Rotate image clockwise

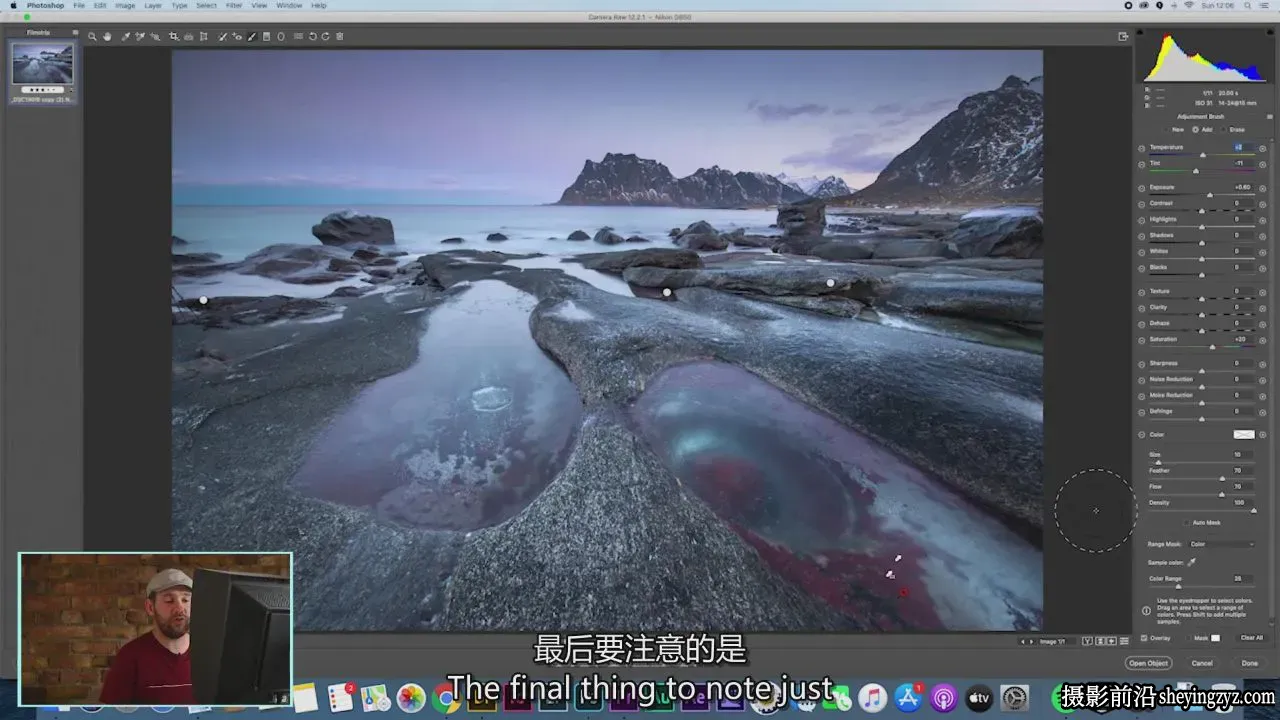(x=326, y=37)
